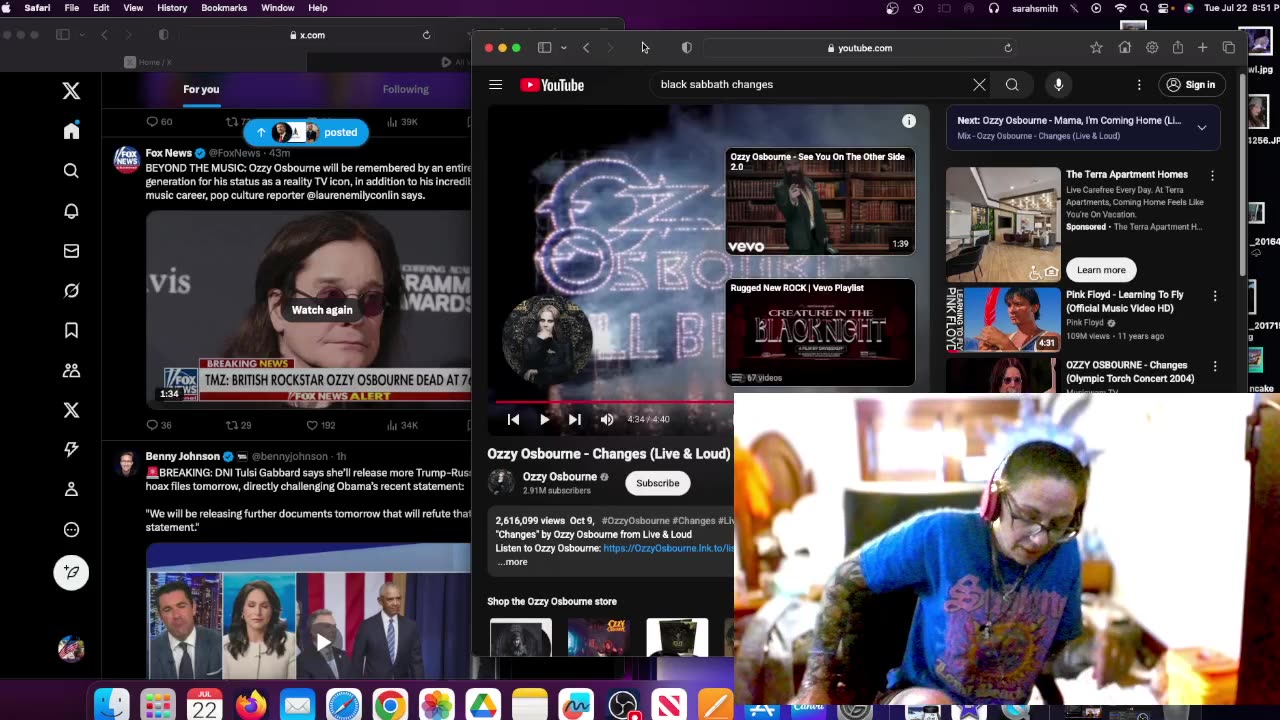1280x720 pixels.
Task: Open X Bookmarks icon
Action: 71,330
